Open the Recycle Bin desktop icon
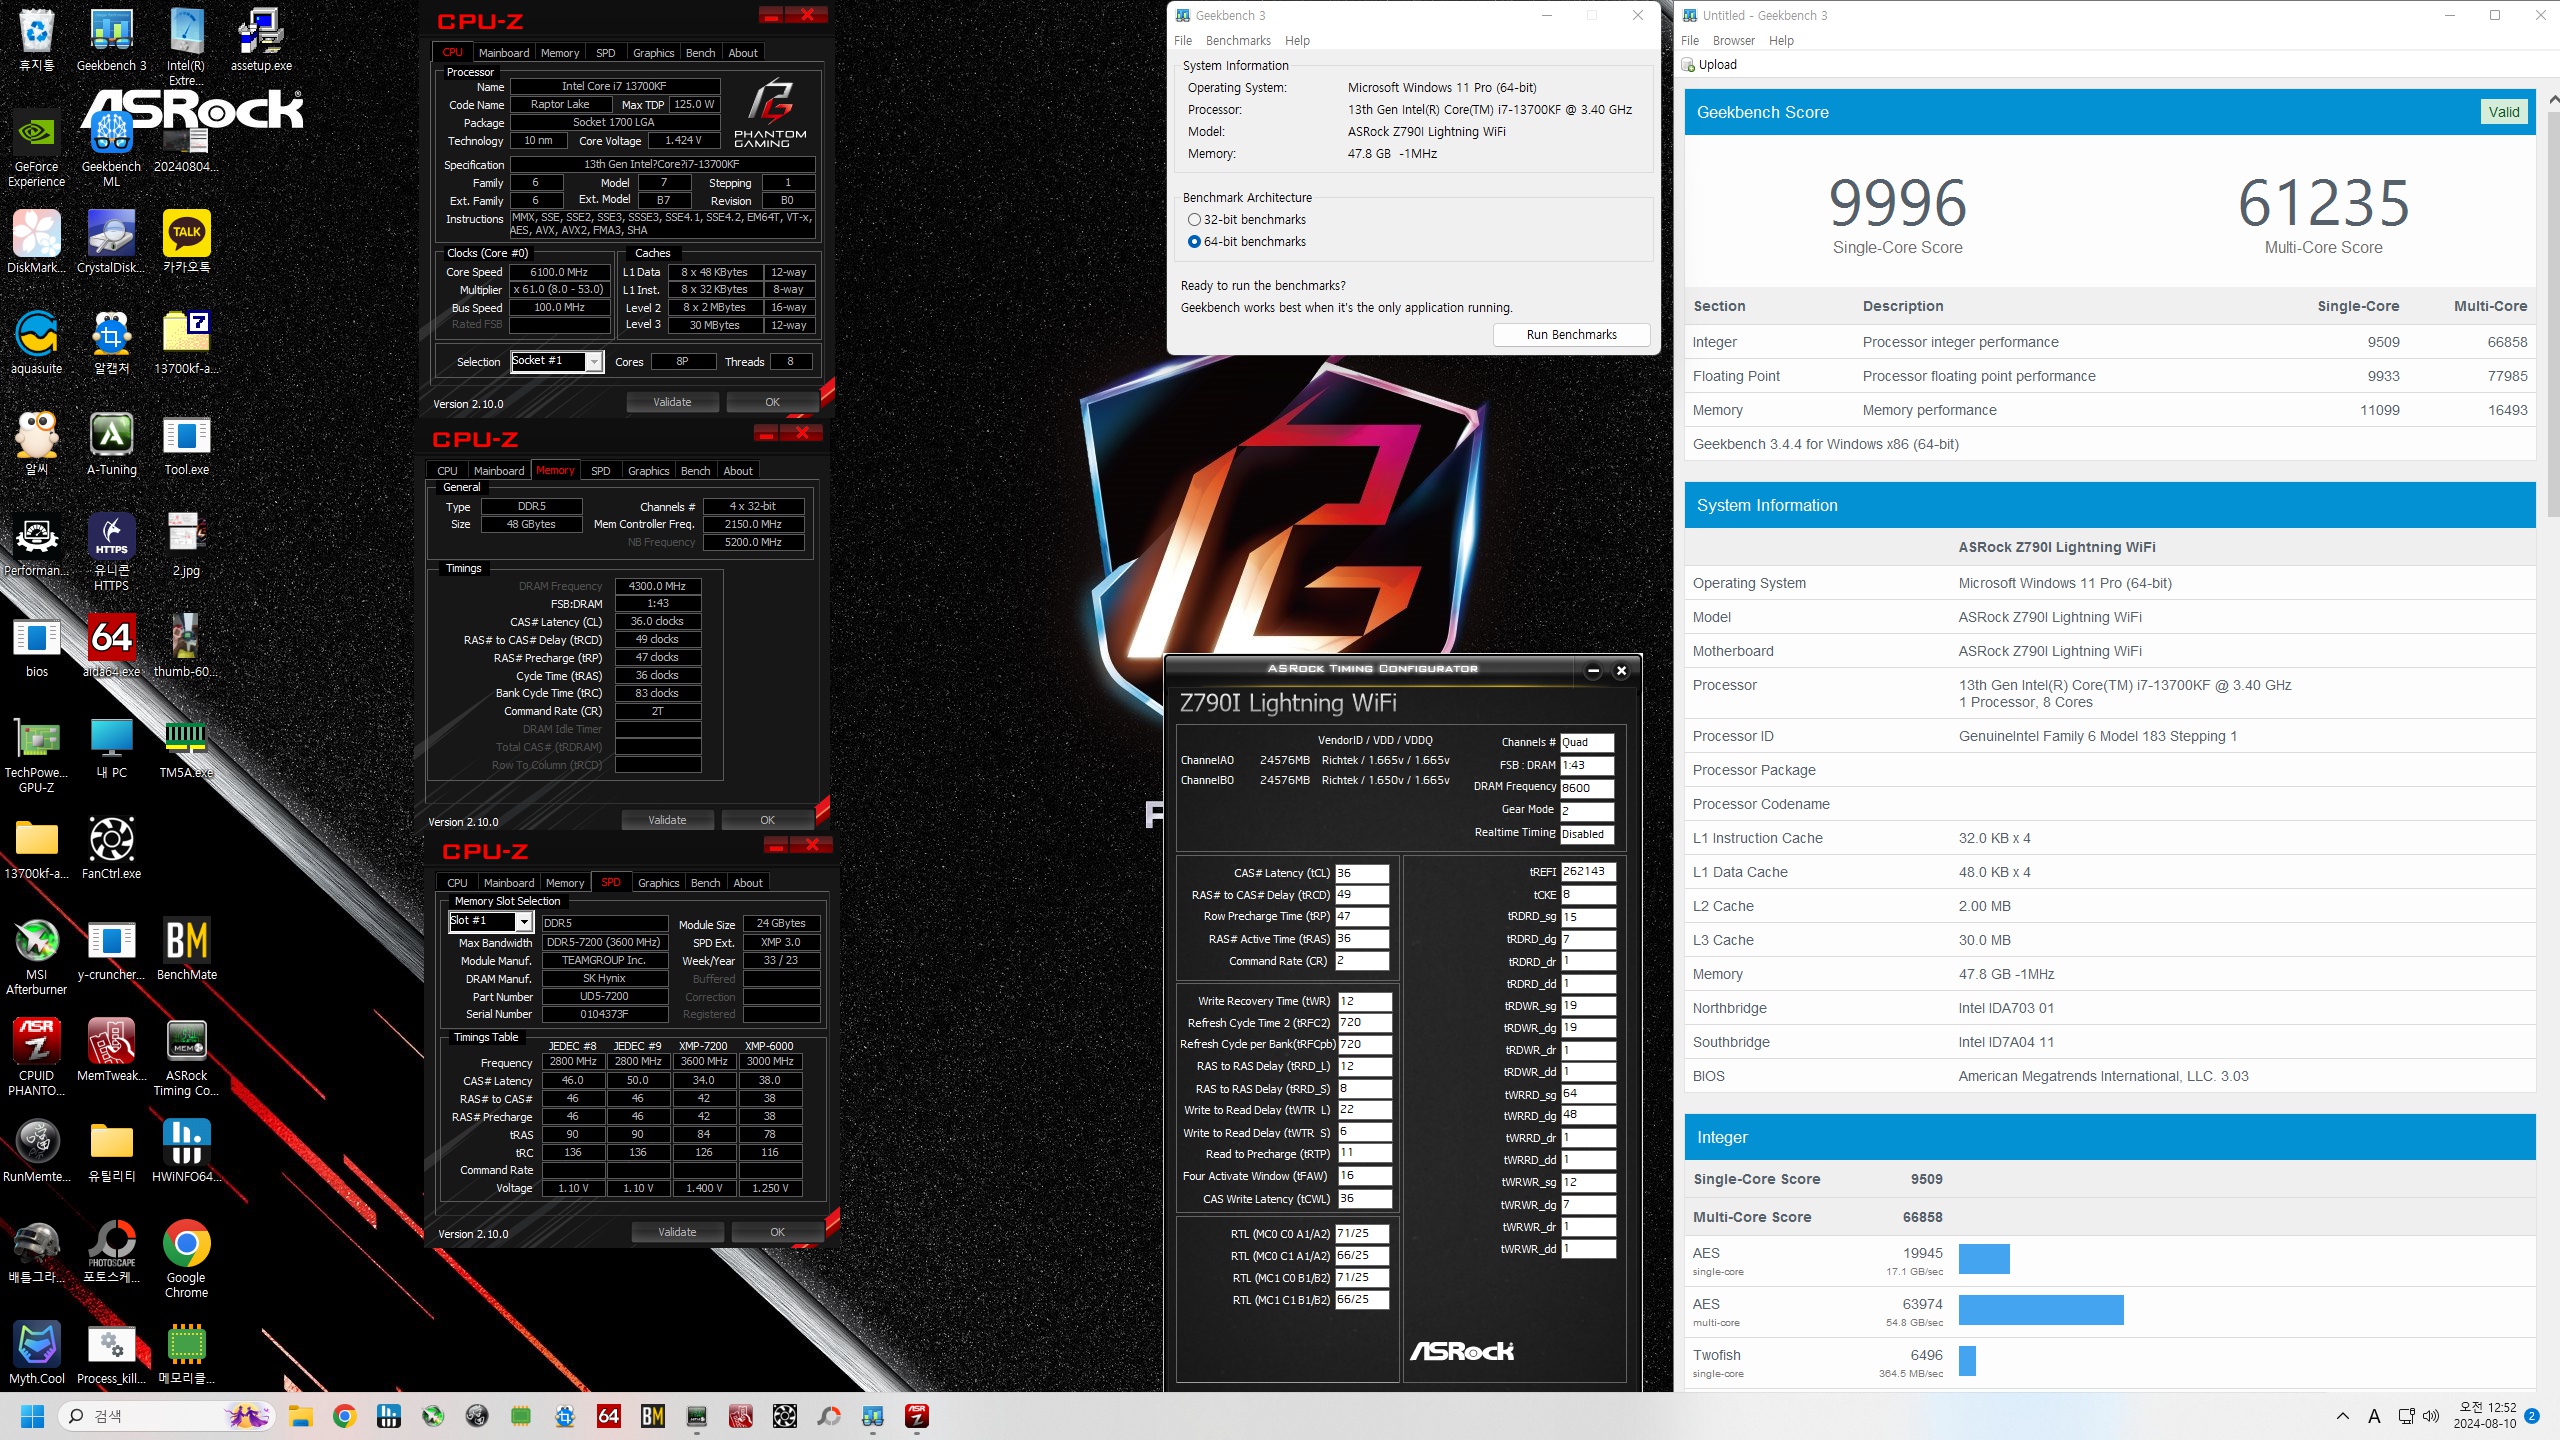The height and width of the screenshot is (1440, 2560). point(36,40)
